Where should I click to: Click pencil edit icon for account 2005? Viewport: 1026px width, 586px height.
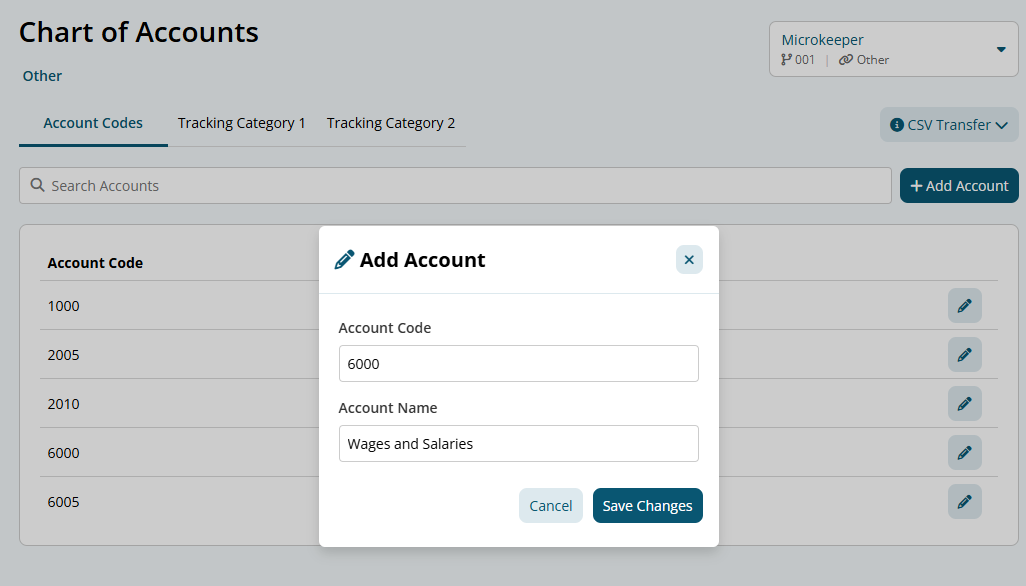(x=964, y=355)
